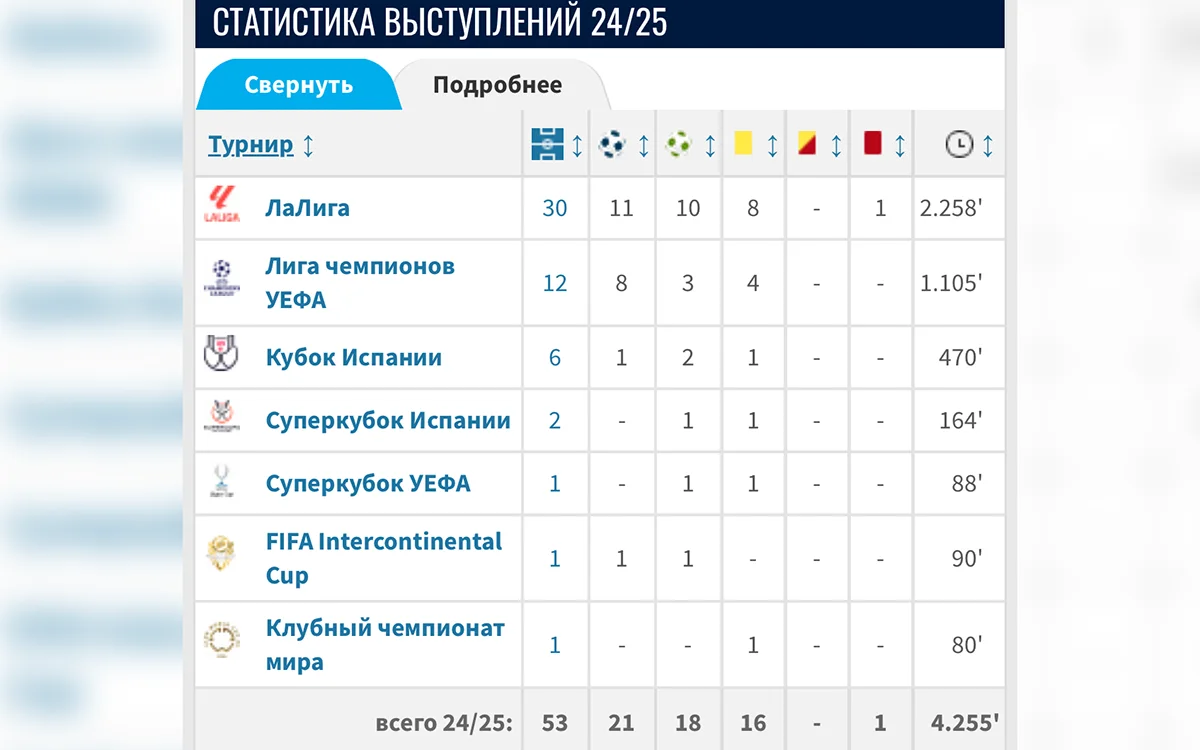Switch to the Подробнее tab
The image size is (1200, 750).
point(495,85)
